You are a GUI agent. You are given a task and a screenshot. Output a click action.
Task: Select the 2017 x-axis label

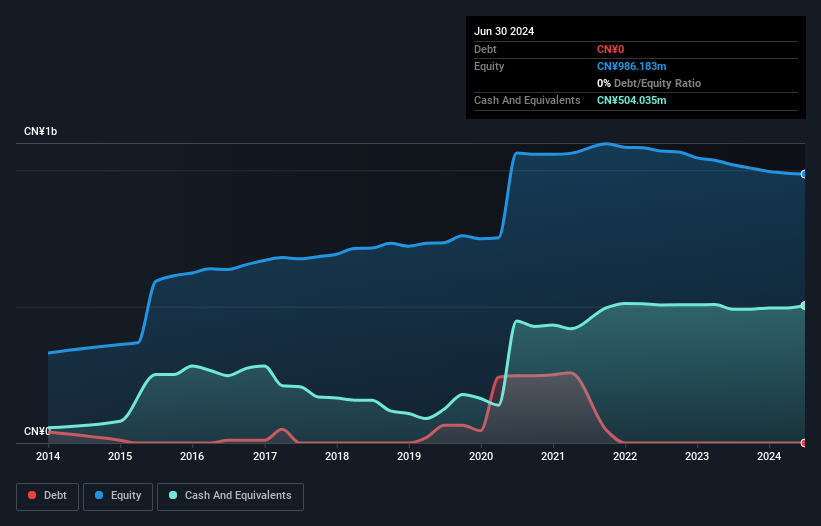[x=265, y=456]
